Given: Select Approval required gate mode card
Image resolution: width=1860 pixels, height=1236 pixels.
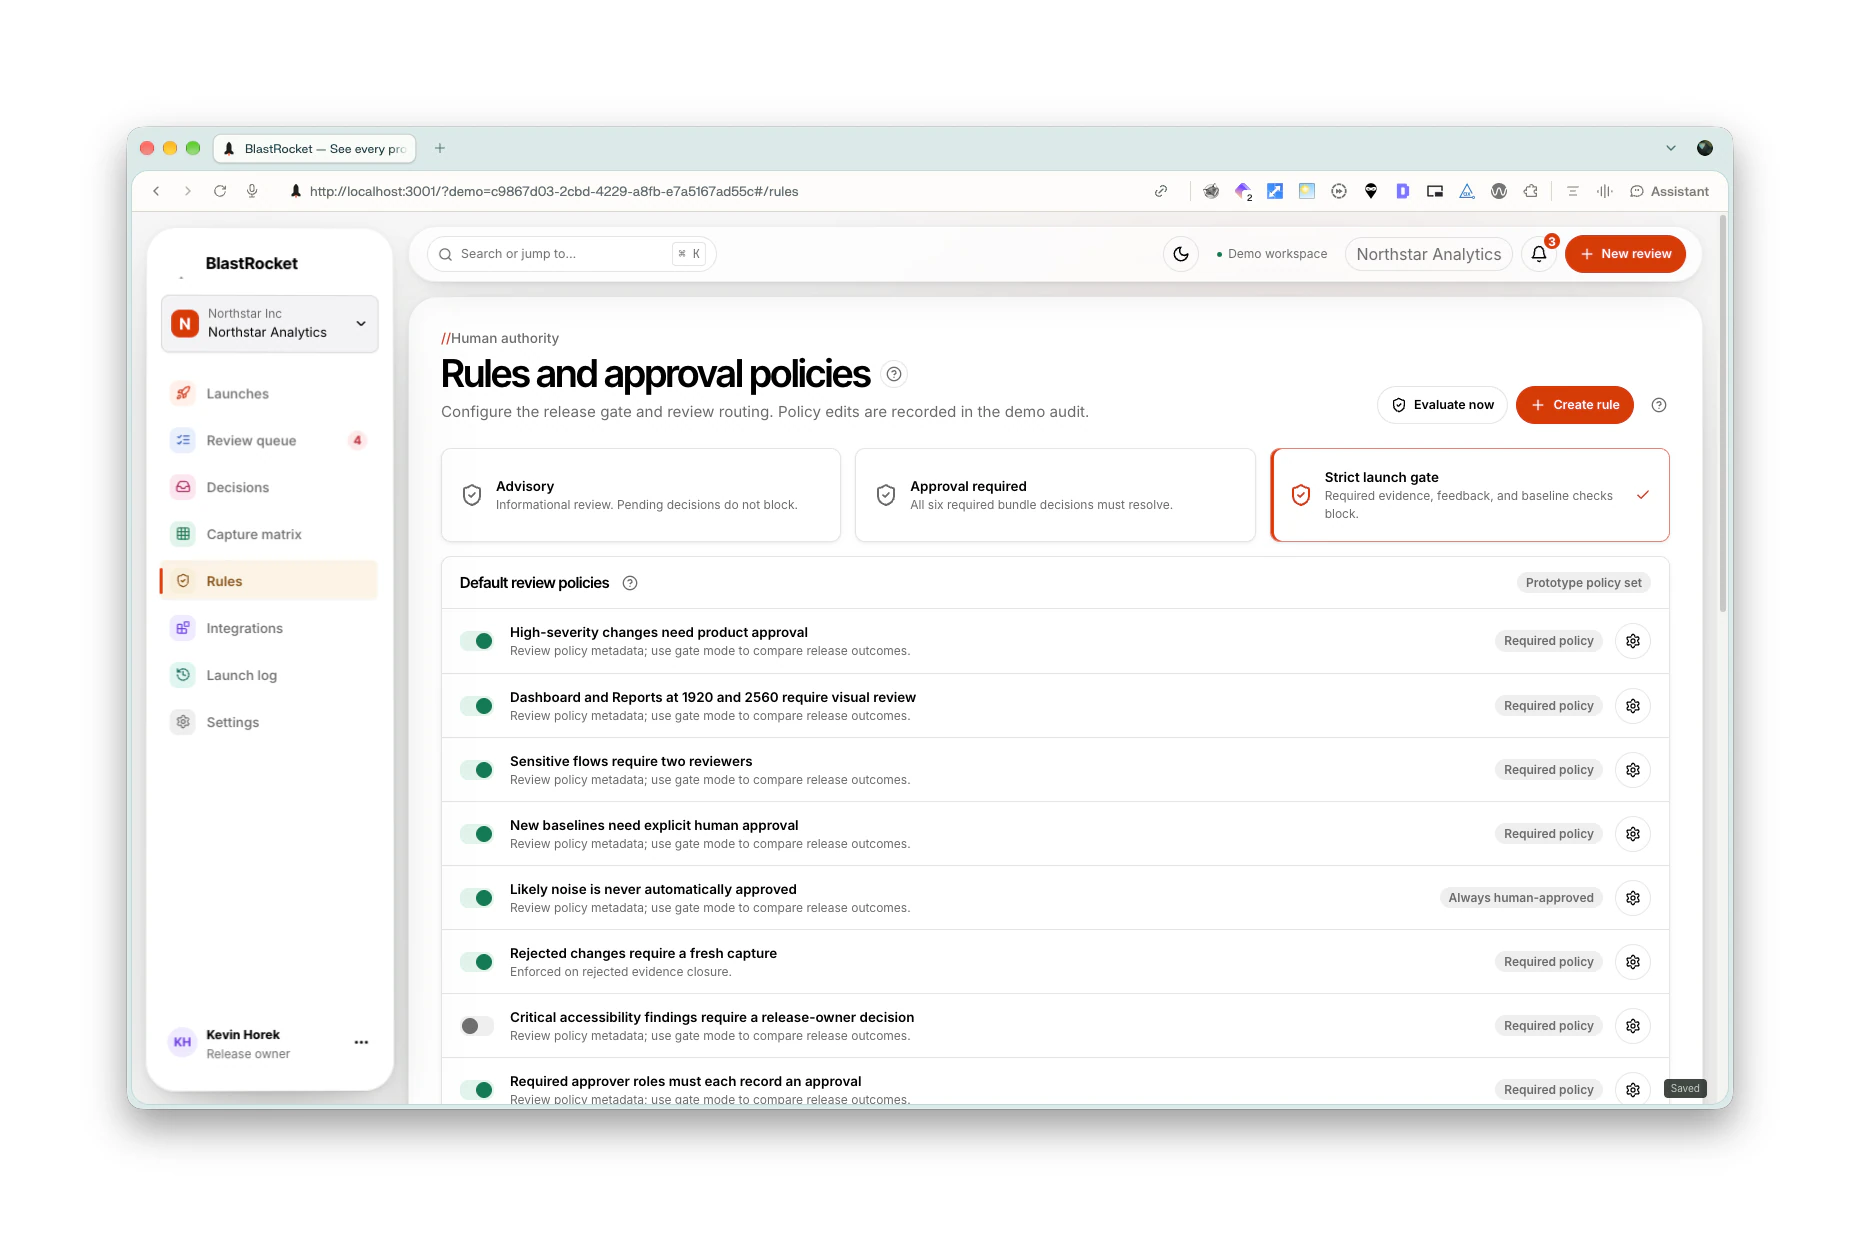Looking at the screenshot, I should click(x=1055, y=495).
